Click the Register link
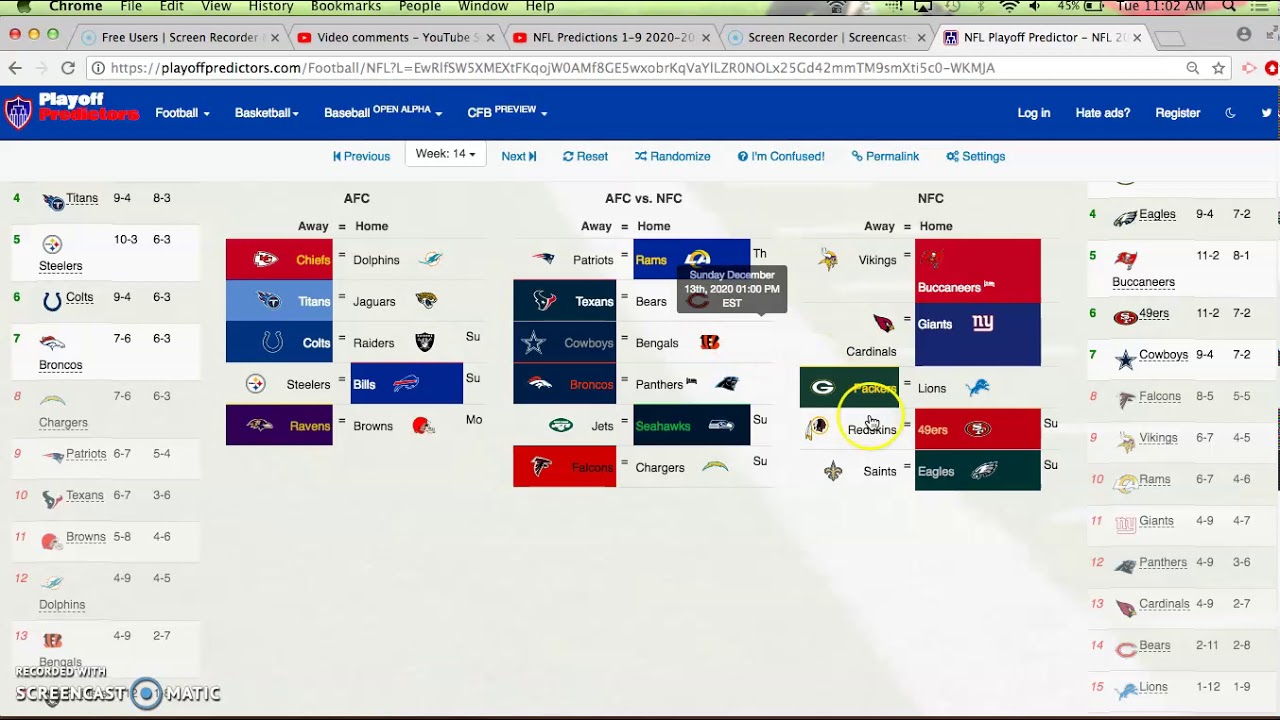The height and width of the screenshot is (720, 1280). (1178, 113)
